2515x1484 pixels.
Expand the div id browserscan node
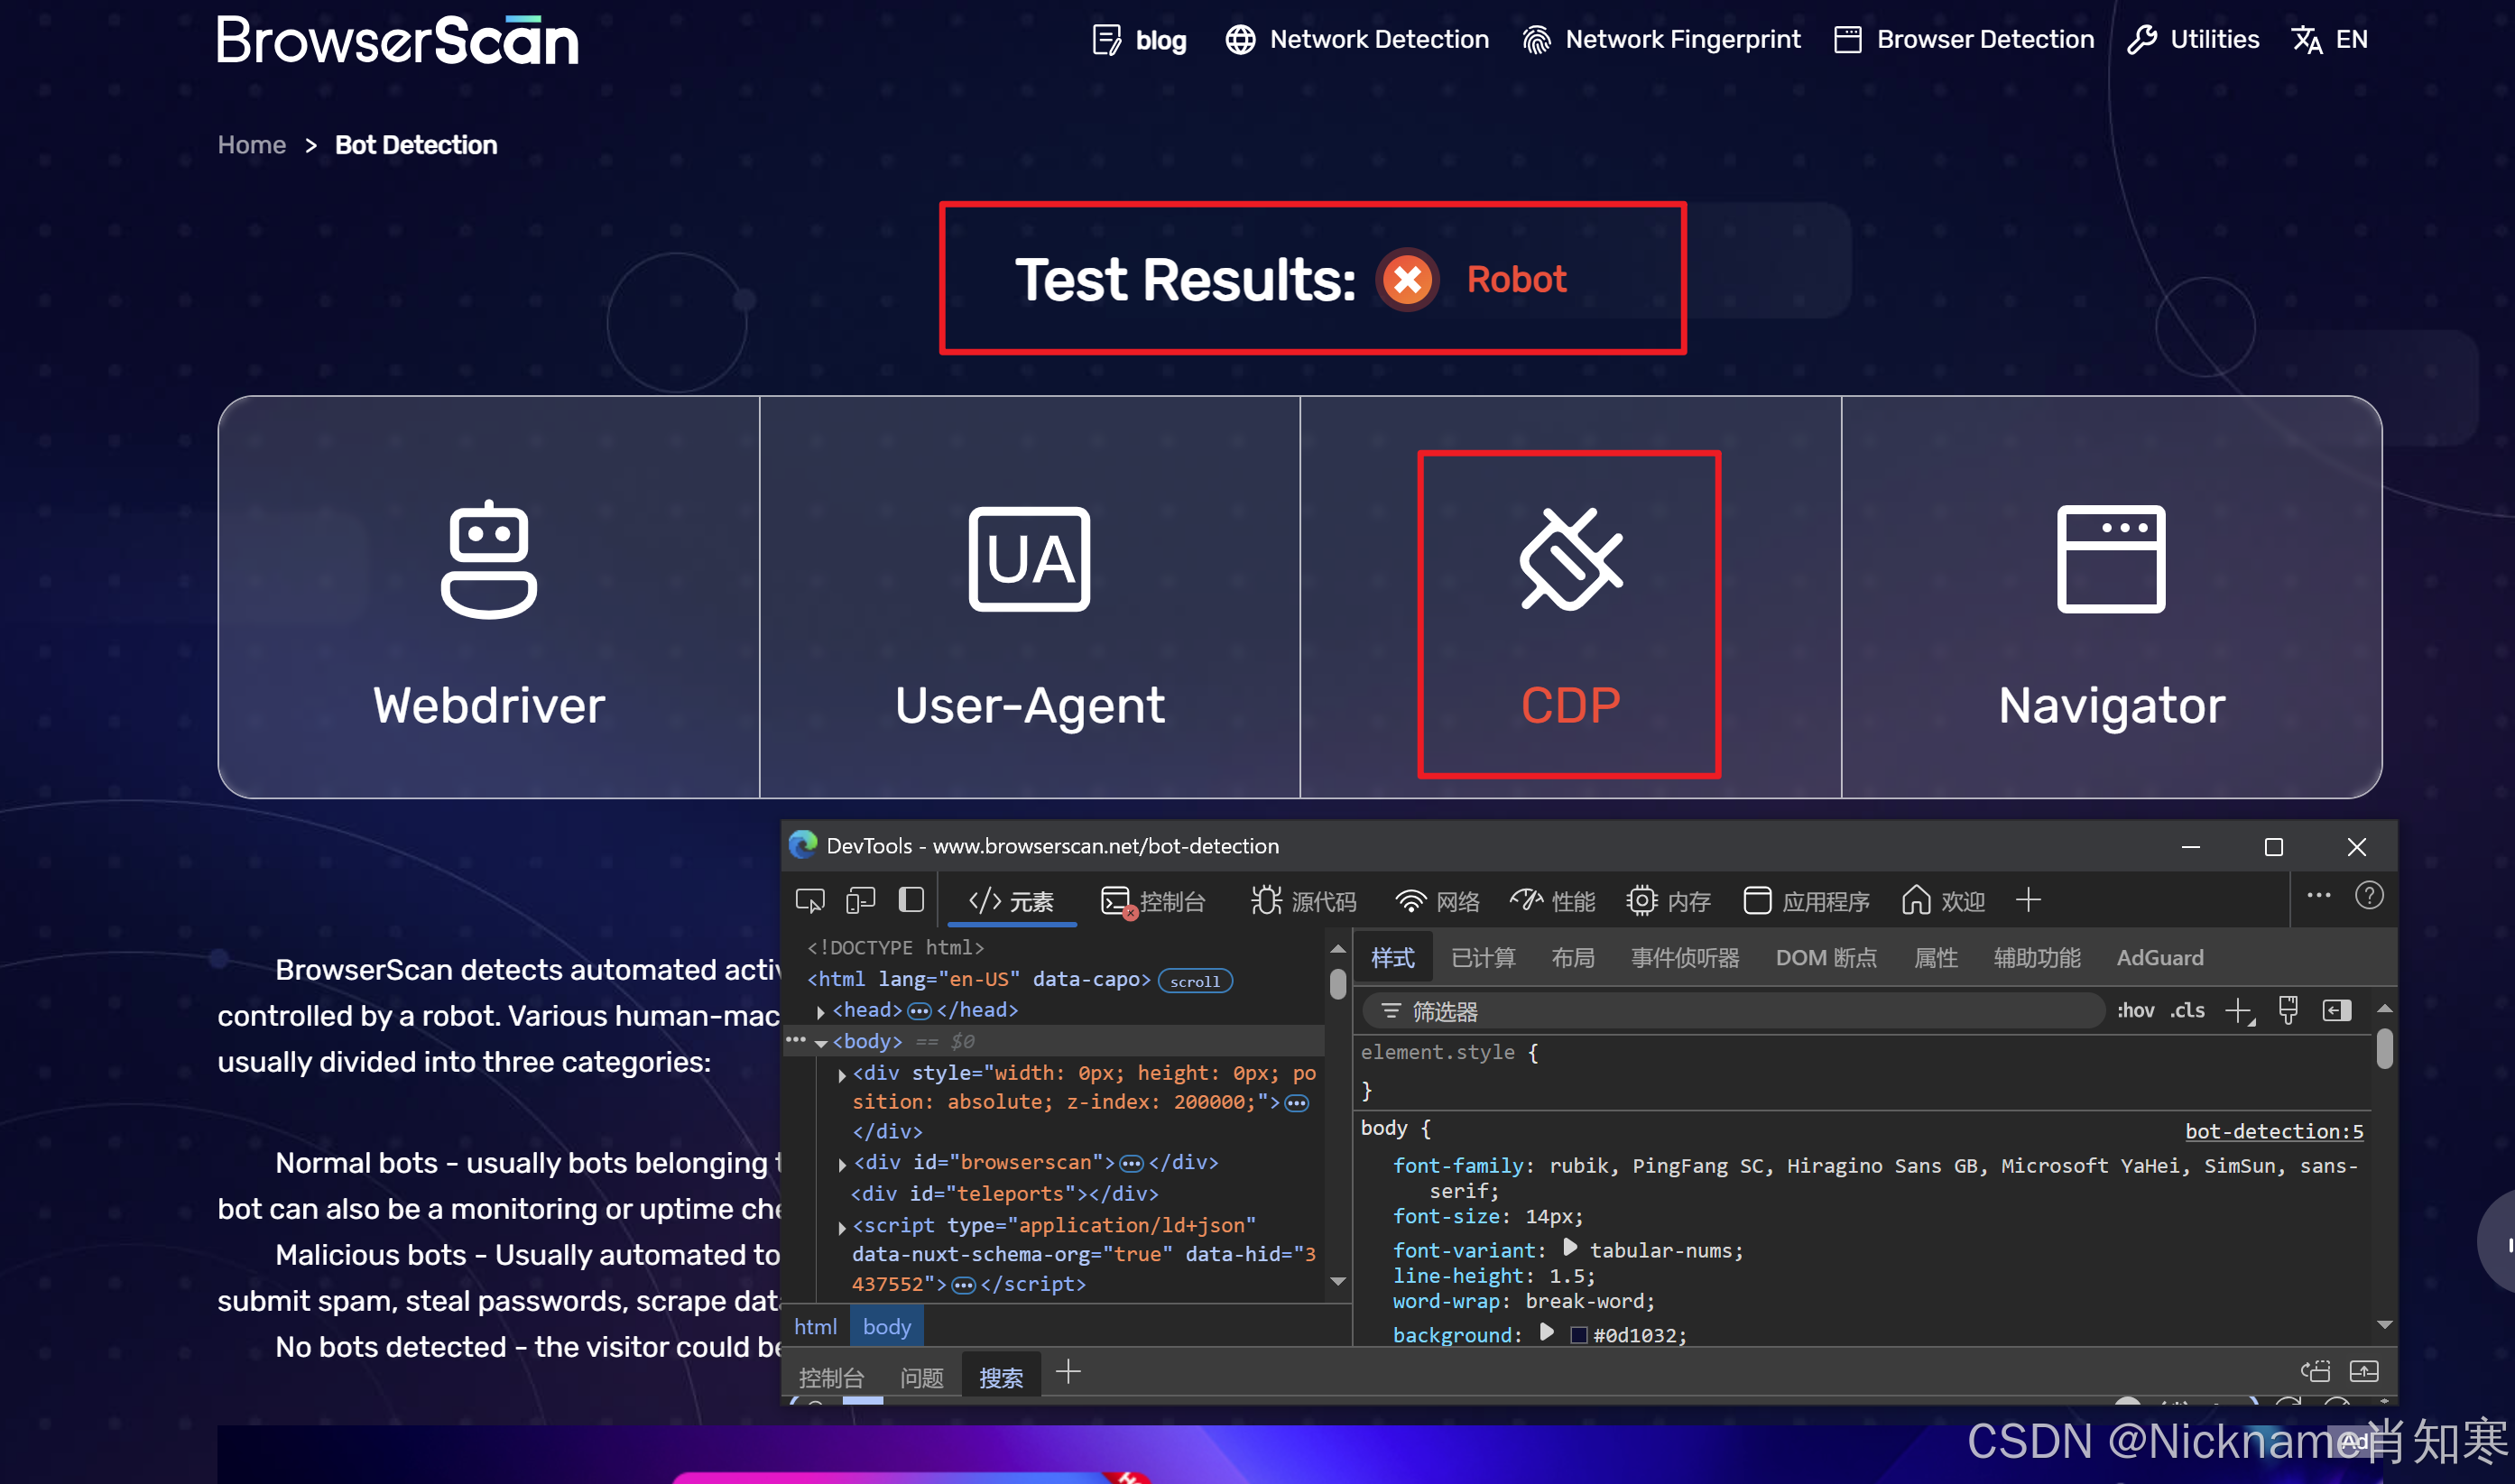842,1164
